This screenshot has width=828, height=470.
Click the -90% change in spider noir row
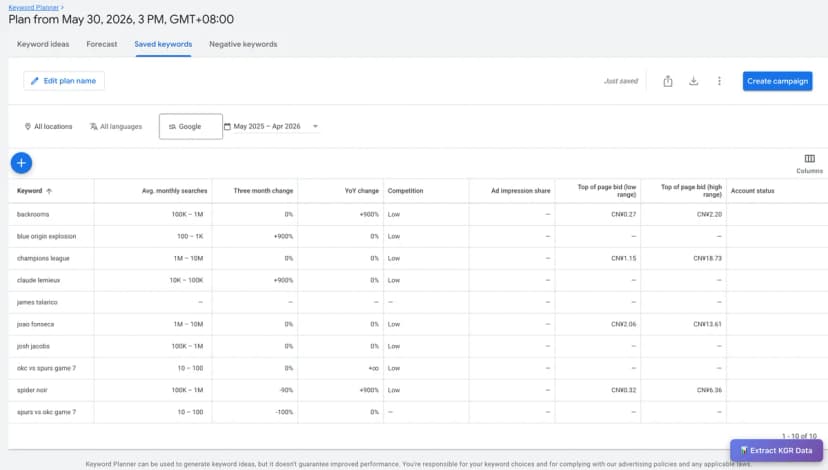pyautogui.click(x=286, y=390)
